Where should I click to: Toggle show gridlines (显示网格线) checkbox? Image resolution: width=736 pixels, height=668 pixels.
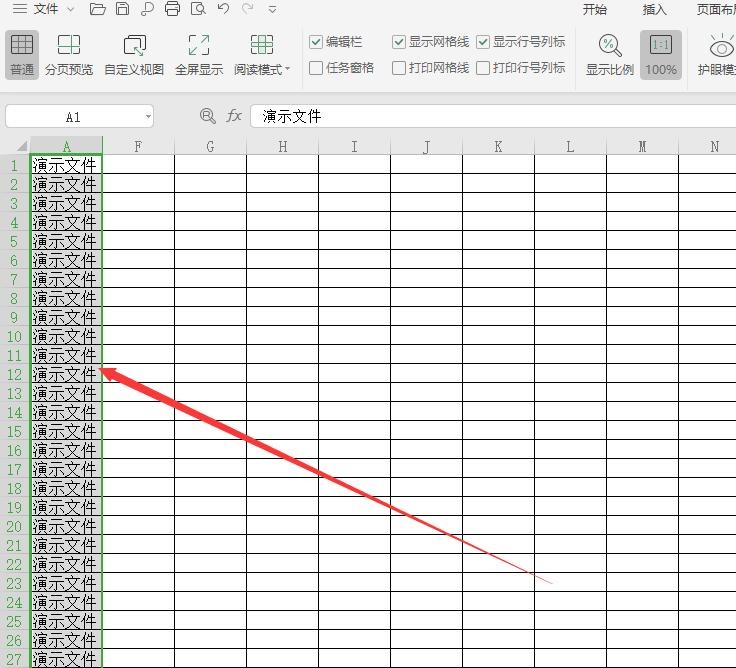tap(400, 42)
